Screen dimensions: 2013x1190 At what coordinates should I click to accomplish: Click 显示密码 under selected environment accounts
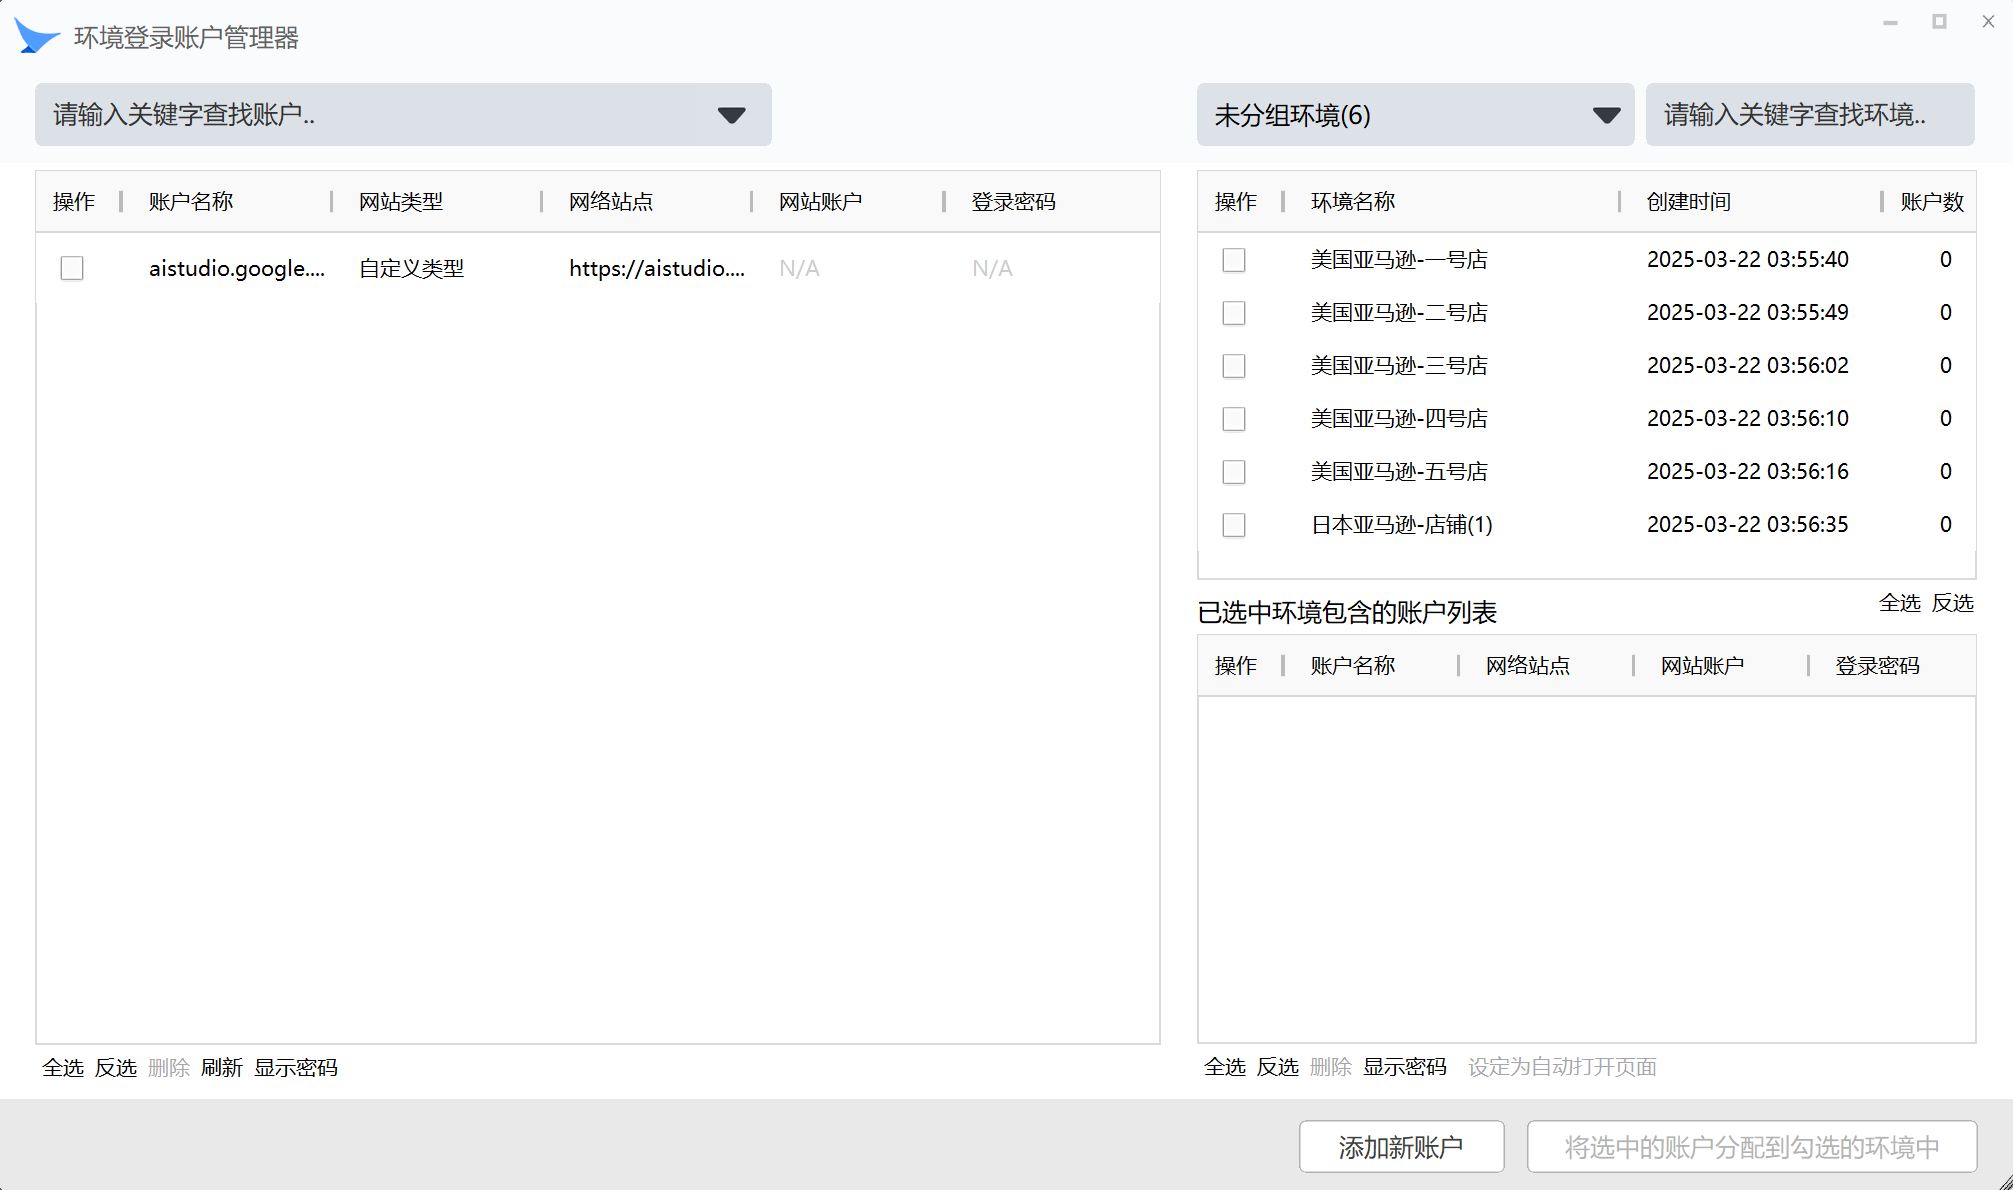[x=1405, y=1067]
